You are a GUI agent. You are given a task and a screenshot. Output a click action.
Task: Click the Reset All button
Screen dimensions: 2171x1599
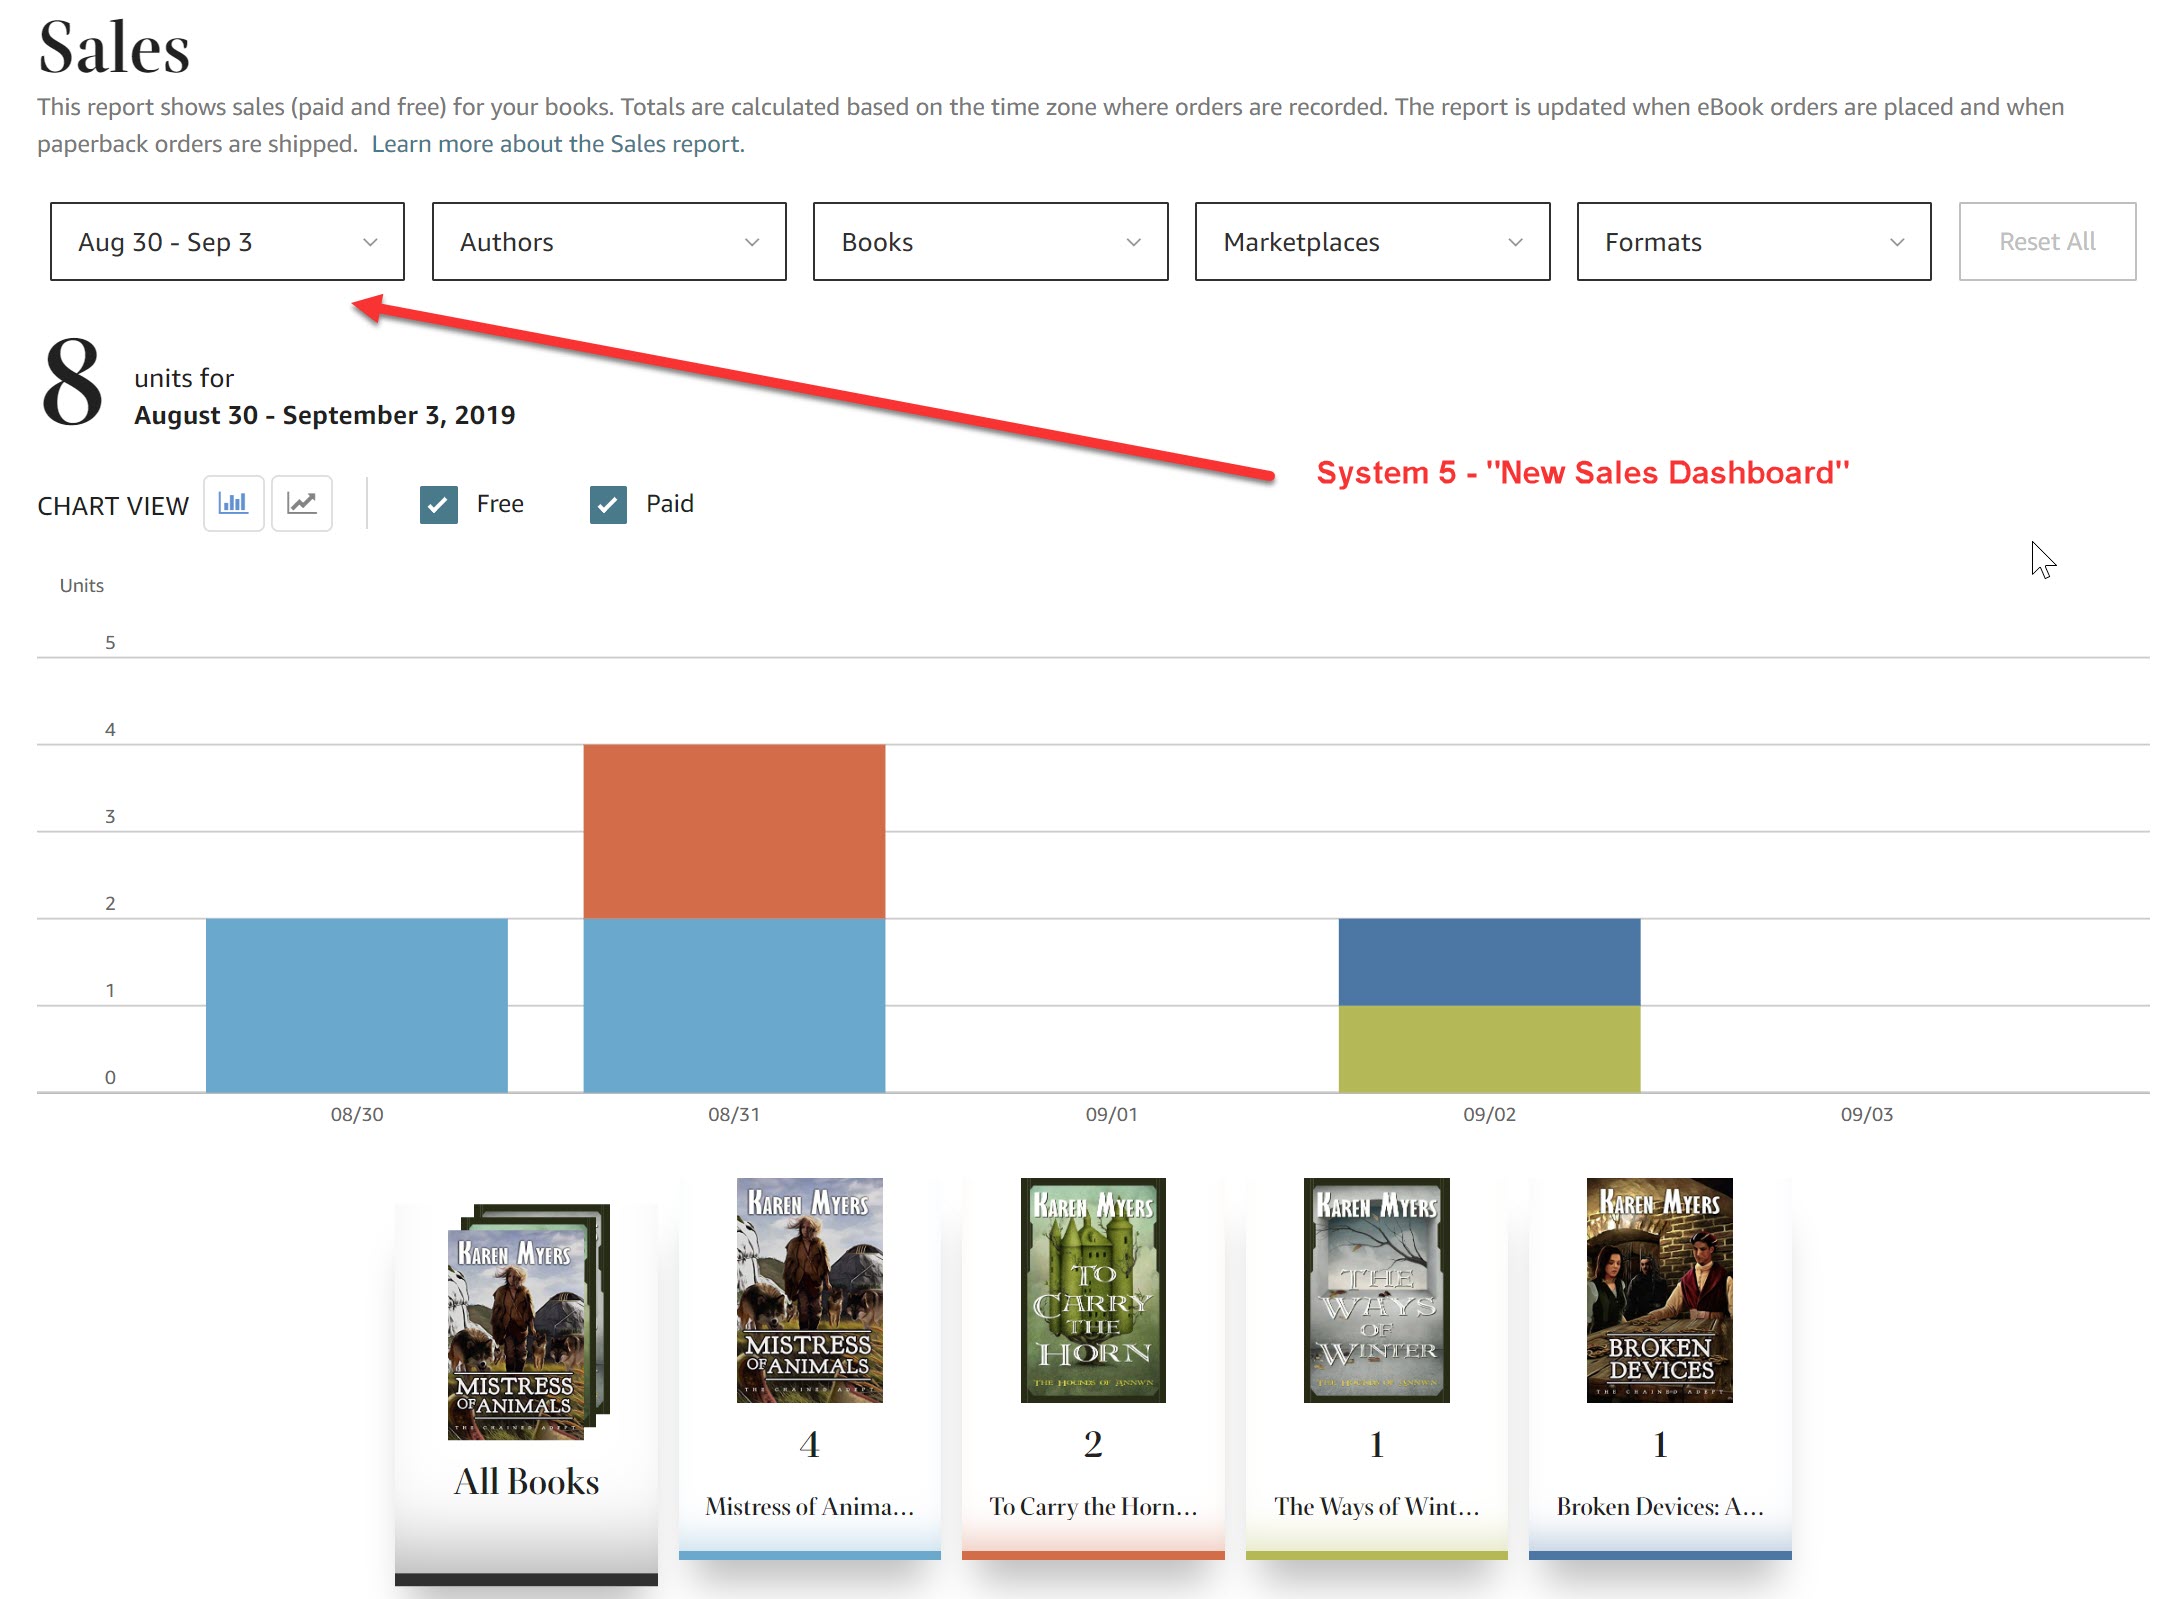[x=2046, y=241]
